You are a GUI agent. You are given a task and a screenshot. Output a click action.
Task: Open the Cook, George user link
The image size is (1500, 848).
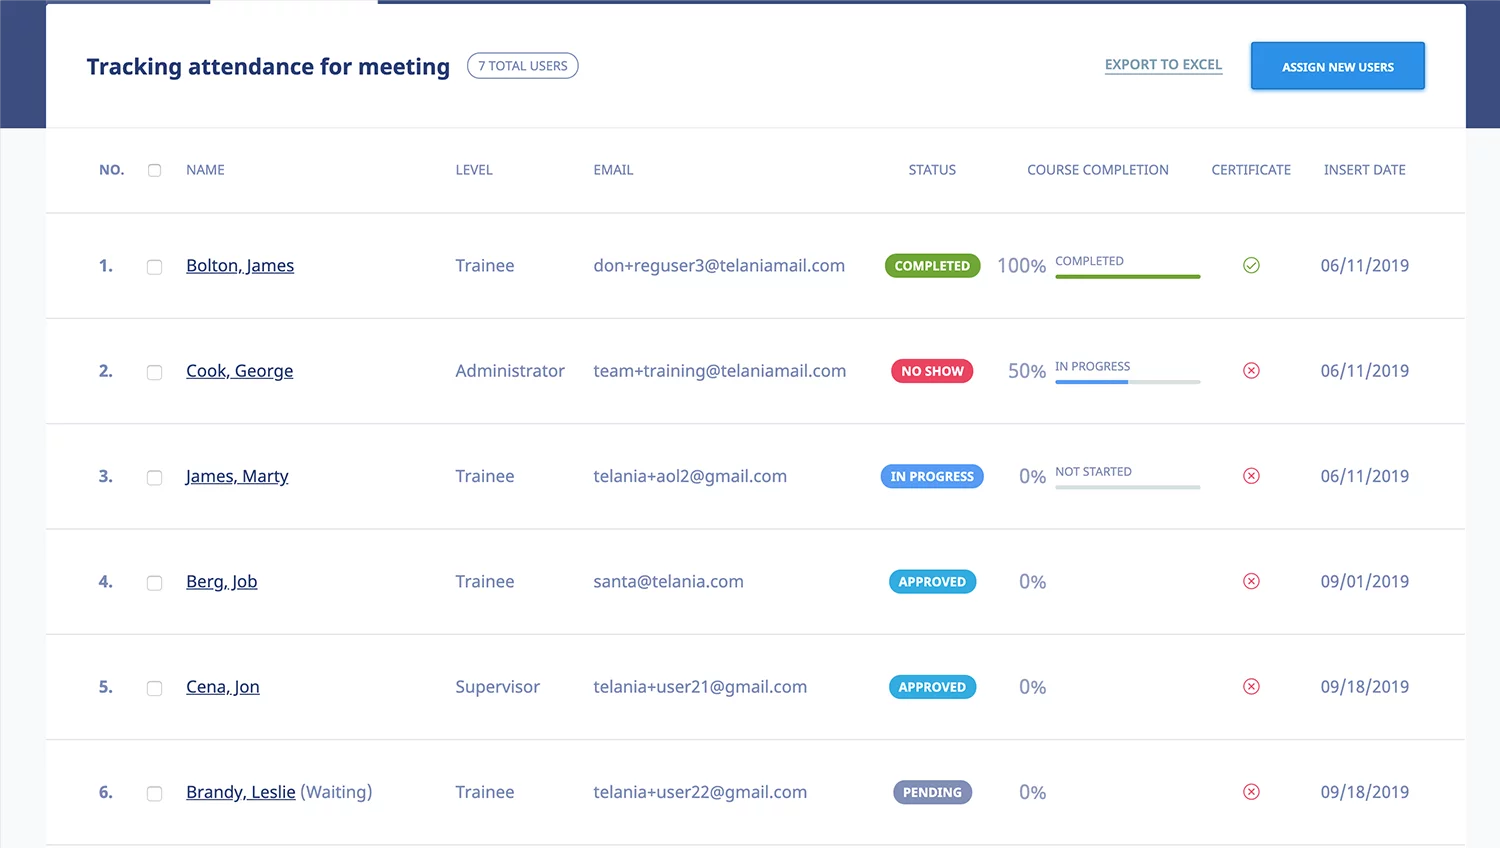(x=239, y=371)
